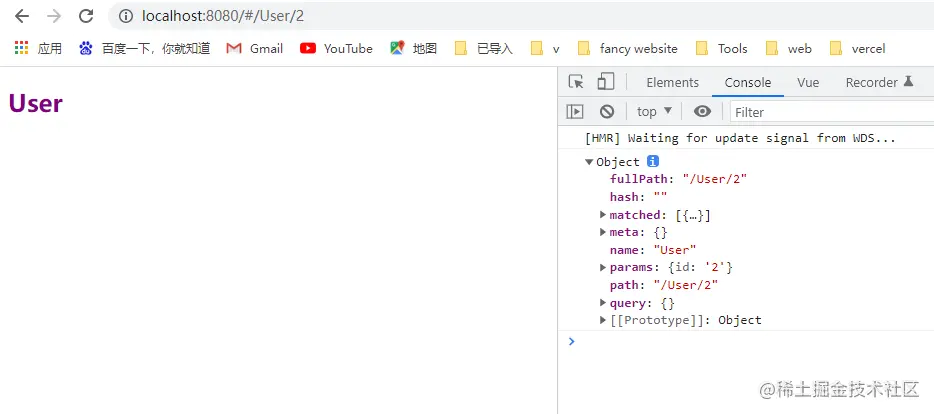Open the 百度一下，你就知道 bookmark
This screenshot has height=414, width=934.
[144, 48]
